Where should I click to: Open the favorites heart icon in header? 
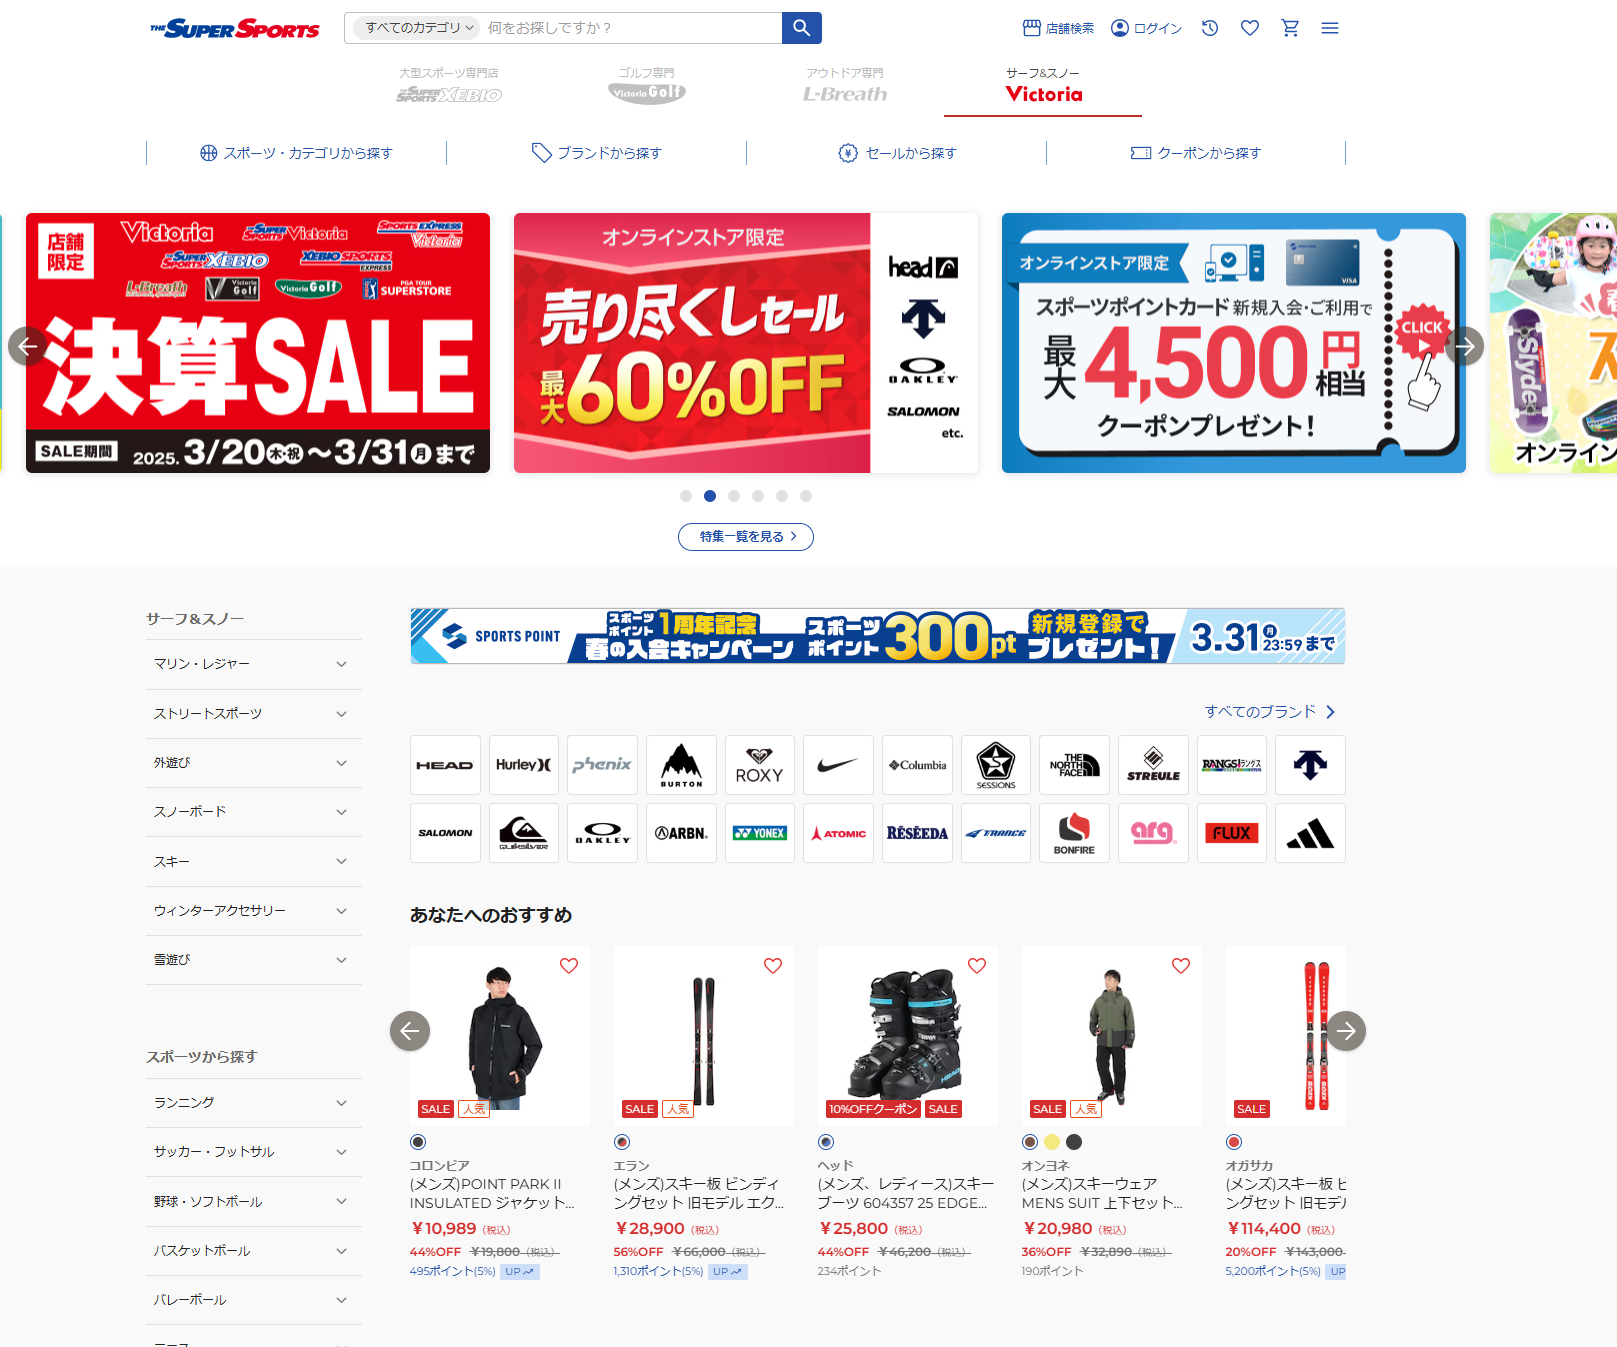click(x=1250, y=28)
